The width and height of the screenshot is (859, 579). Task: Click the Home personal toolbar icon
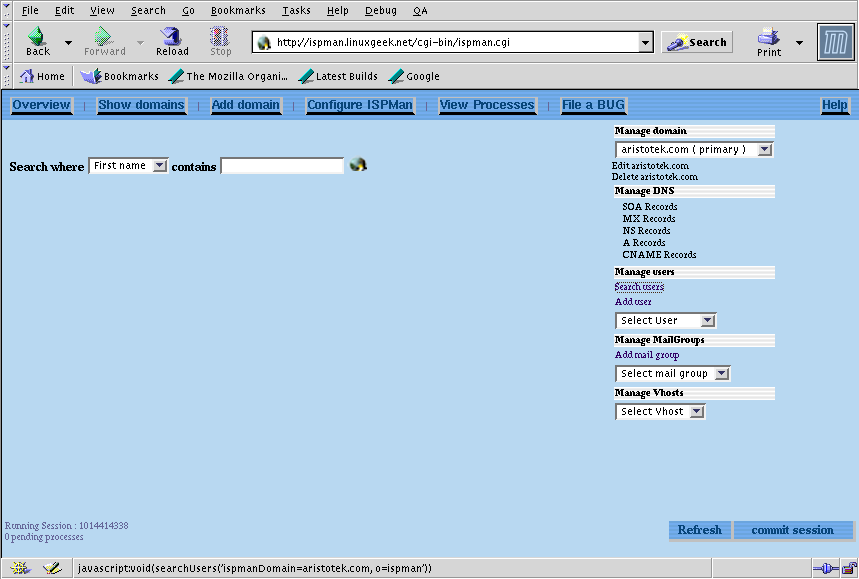pyautogui.click(x=42, y=76)
